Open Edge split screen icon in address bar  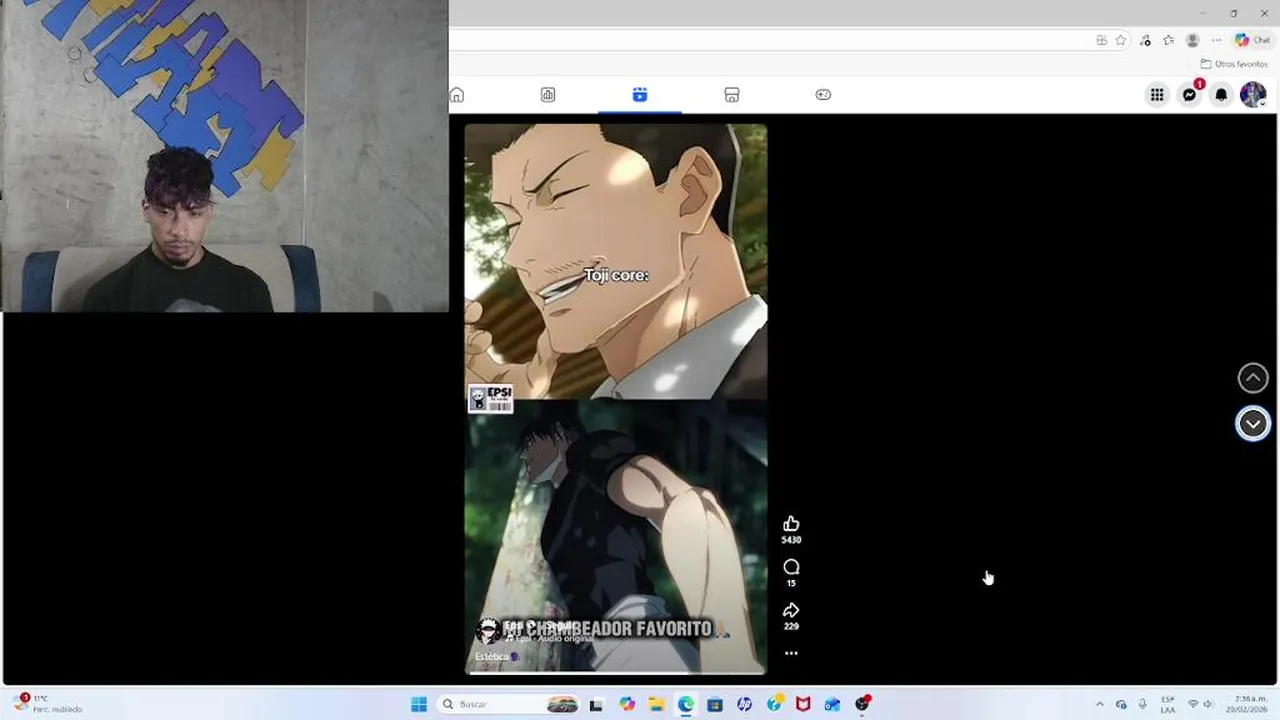click(x=1101, y=40)
